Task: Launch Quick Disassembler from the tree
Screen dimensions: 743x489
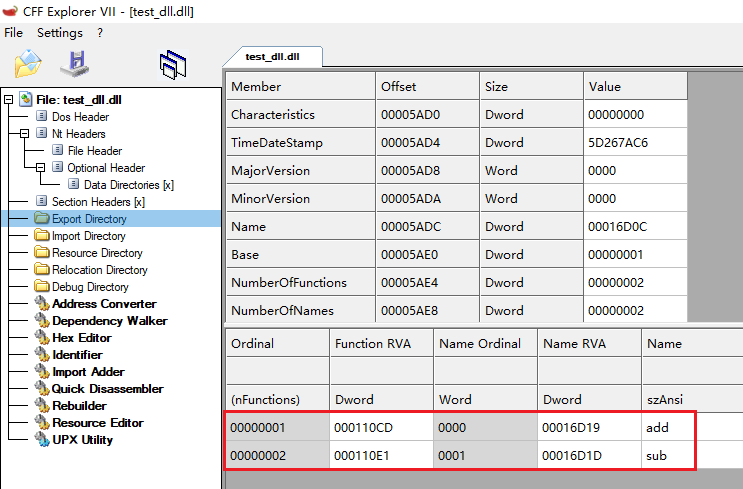Action: (108, 389)
